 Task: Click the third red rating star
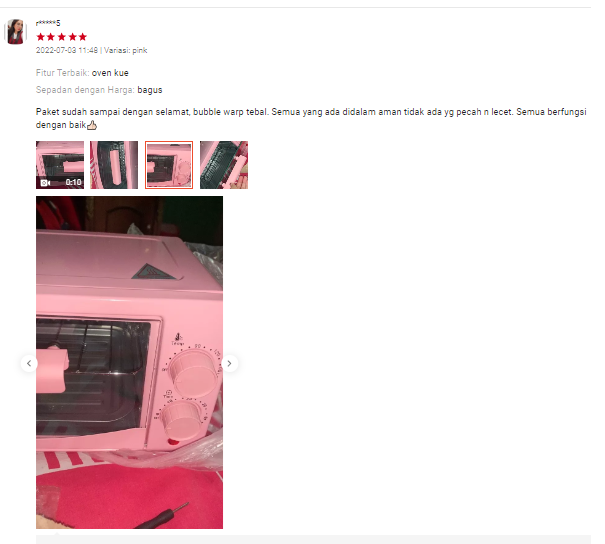tap(62, 37)
